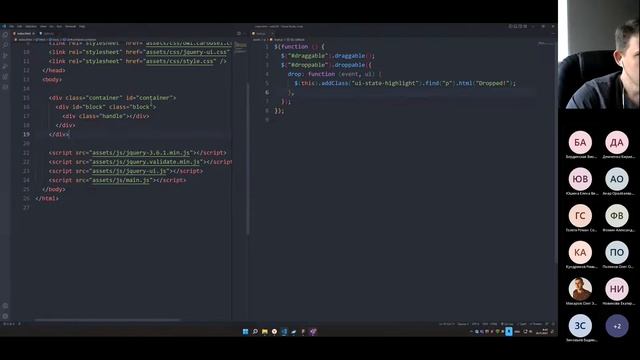Viewport: 640px width, 360px height.
Task: Select participant avatar ЗС
Action: (x=580, y=326)
